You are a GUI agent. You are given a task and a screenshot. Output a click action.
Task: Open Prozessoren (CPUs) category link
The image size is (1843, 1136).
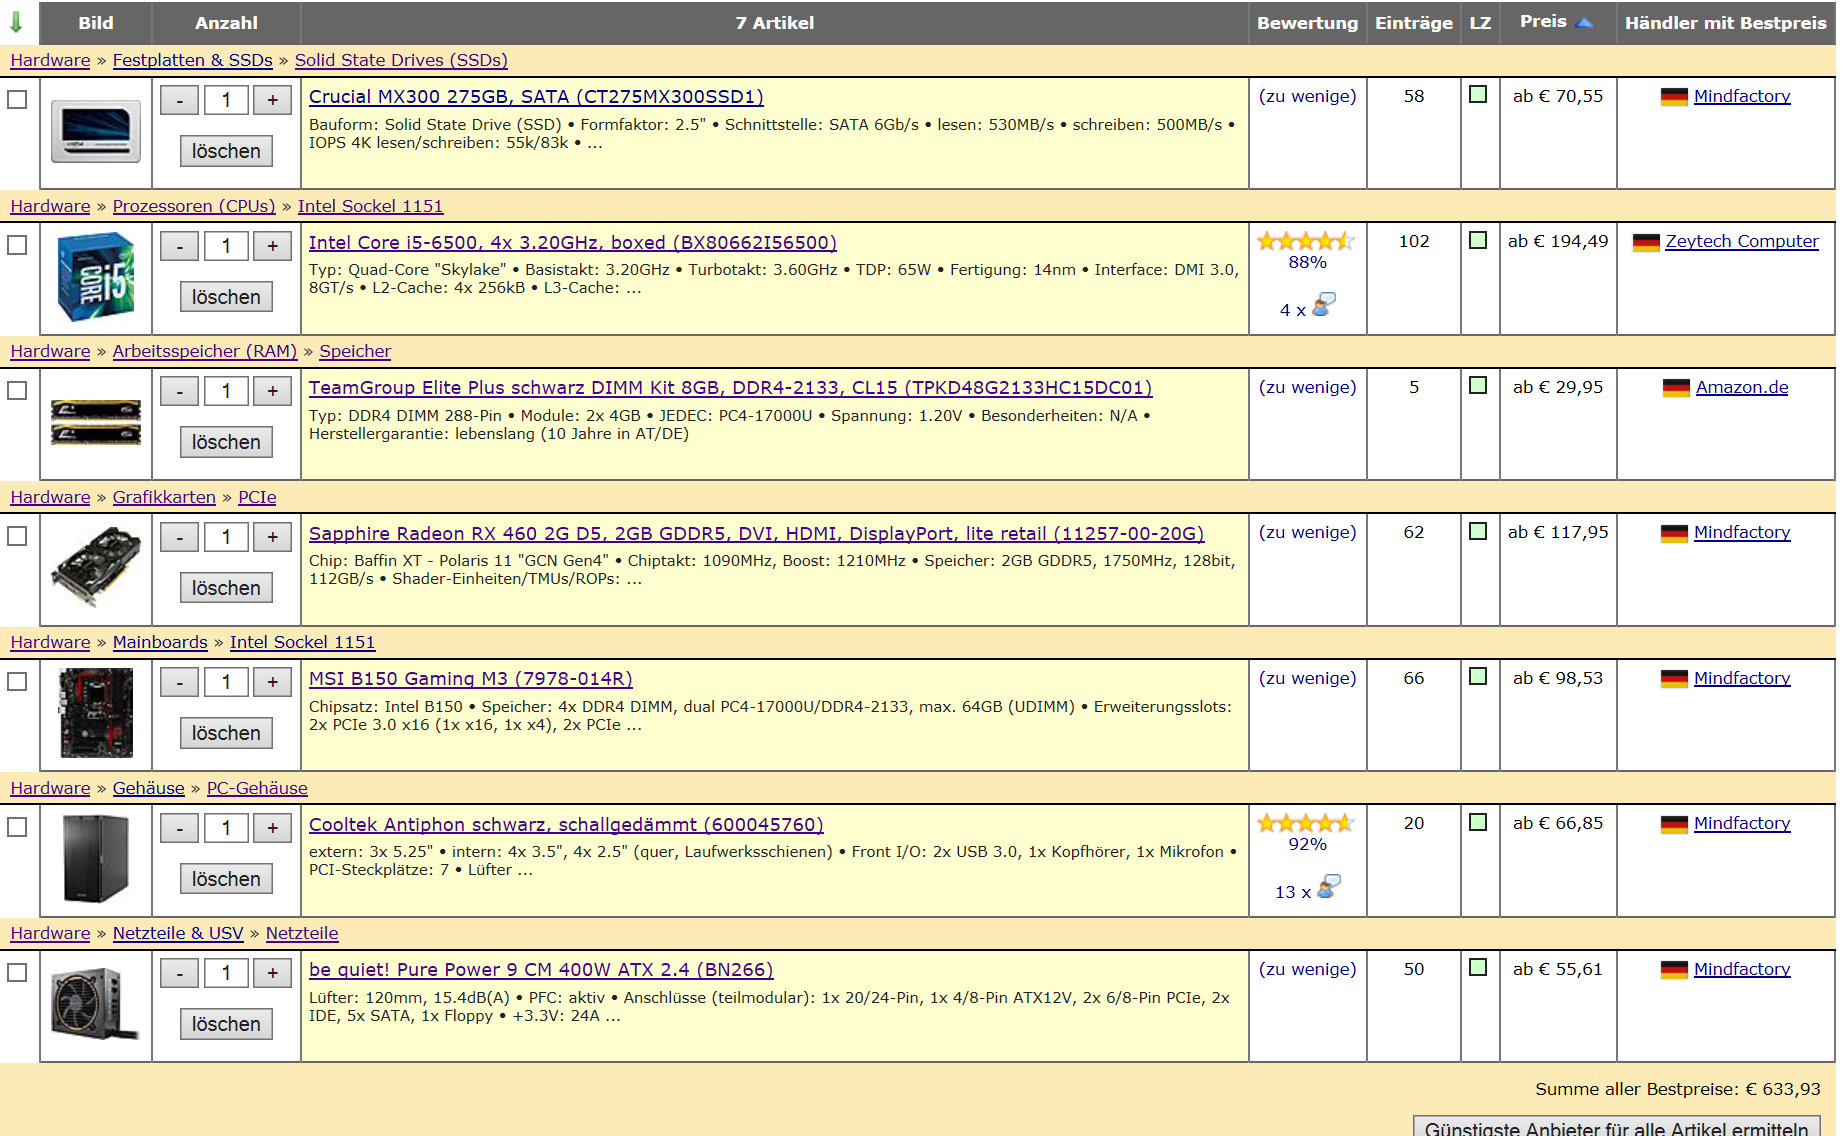pyautogui.click(x=194, y=206)
